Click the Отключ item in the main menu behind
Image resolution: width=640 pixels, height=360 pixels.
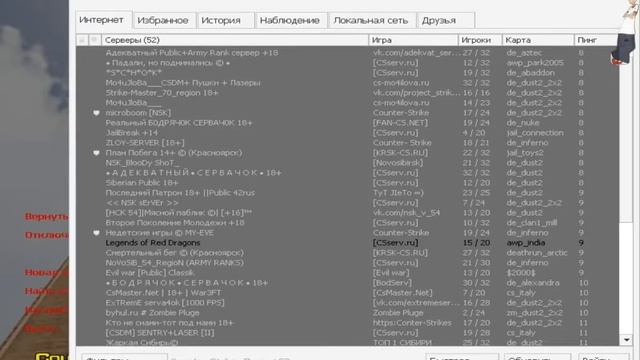[x=47, y=235]
